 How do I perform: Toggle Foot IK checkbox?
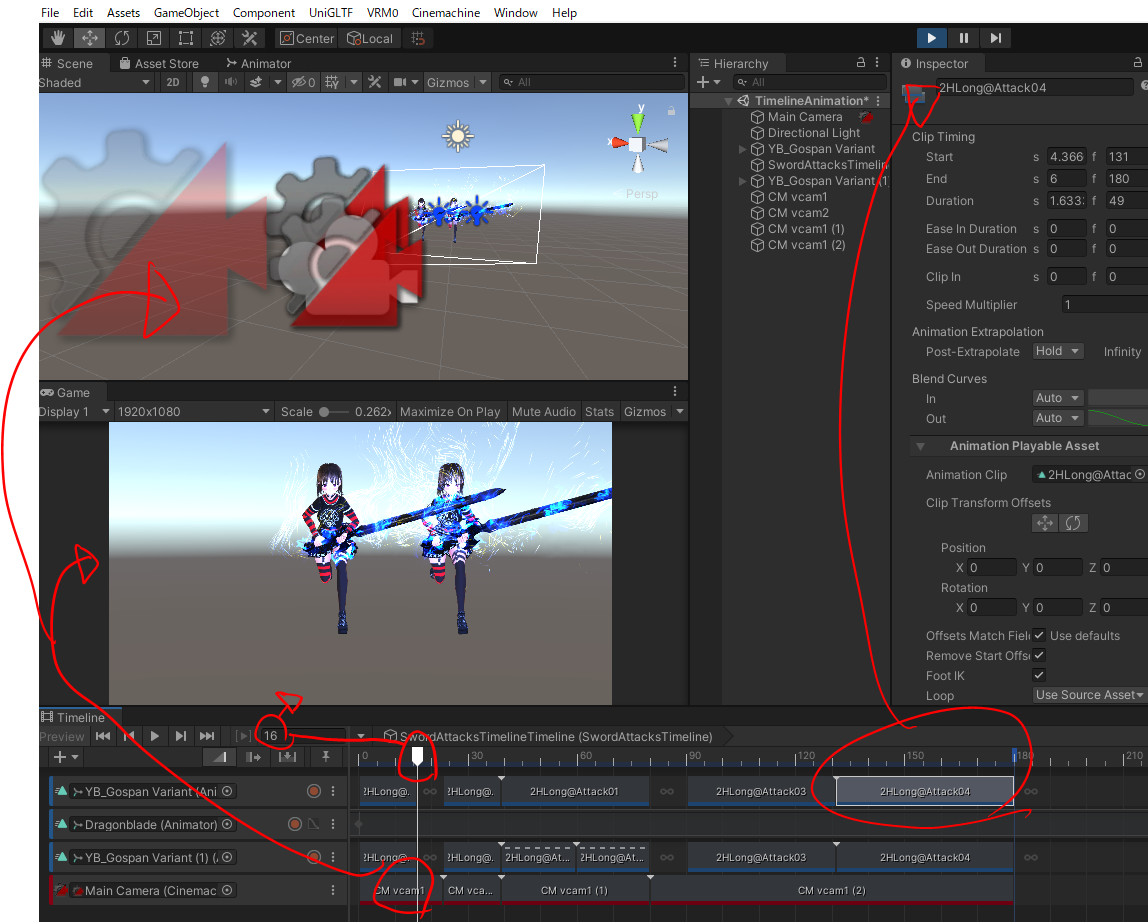(1039, 675)
